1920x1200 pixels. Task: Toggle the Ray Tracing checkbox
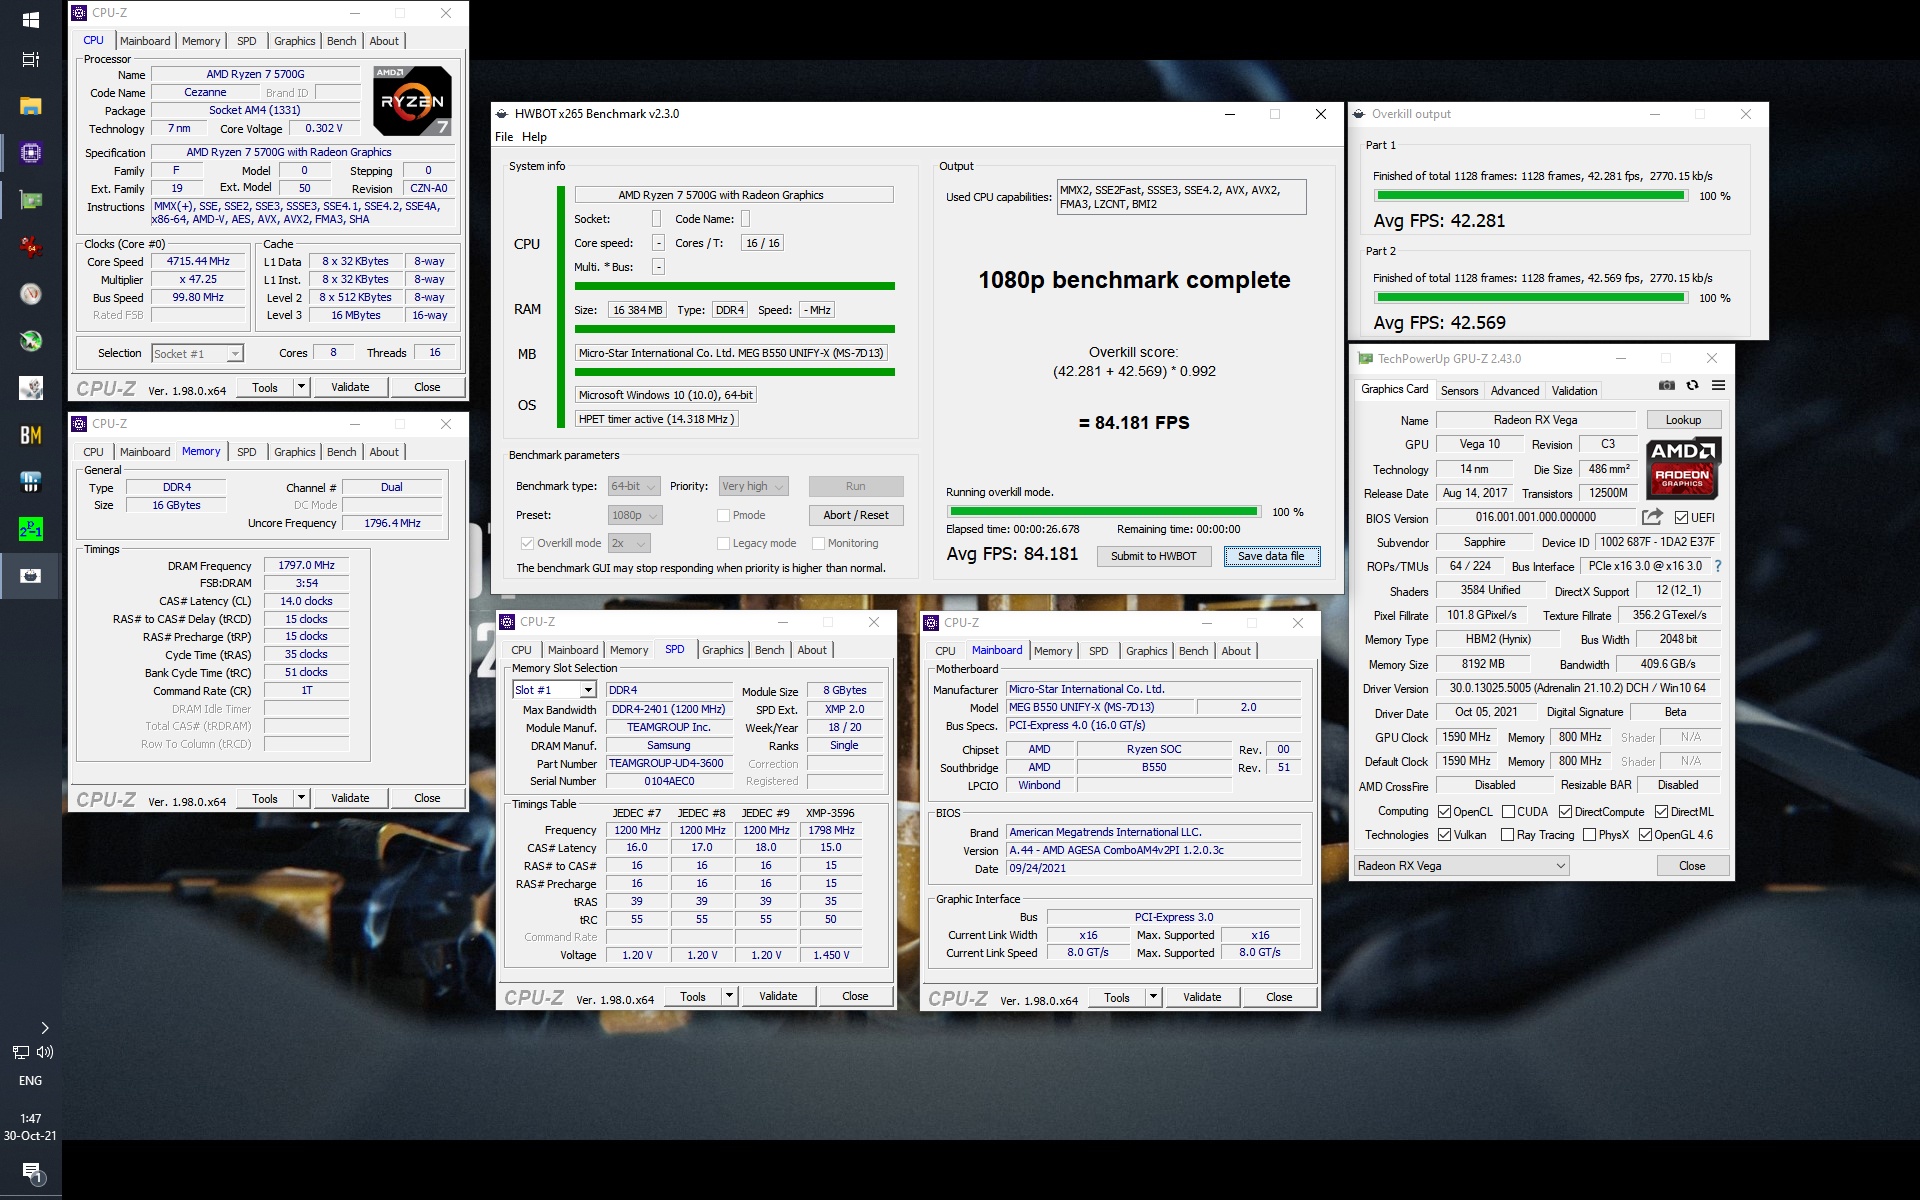[x=1508, y=835]
